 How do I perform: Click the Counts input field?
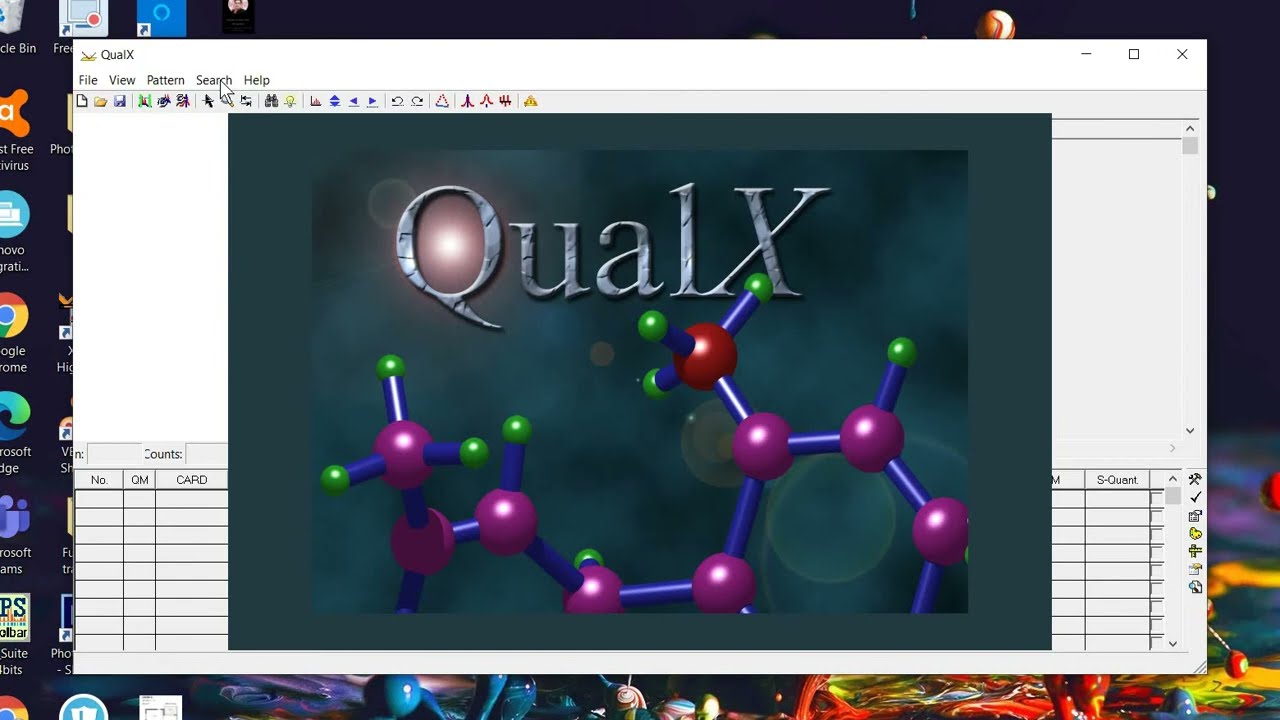207,454
